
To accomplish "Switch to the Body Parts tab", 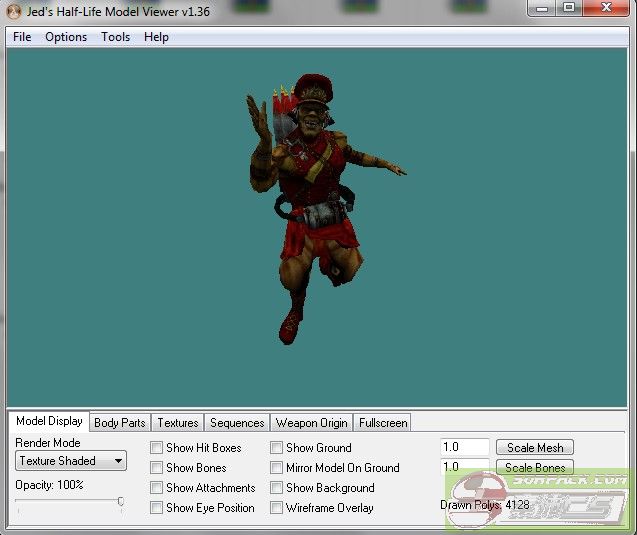I will tap(119, 423).
